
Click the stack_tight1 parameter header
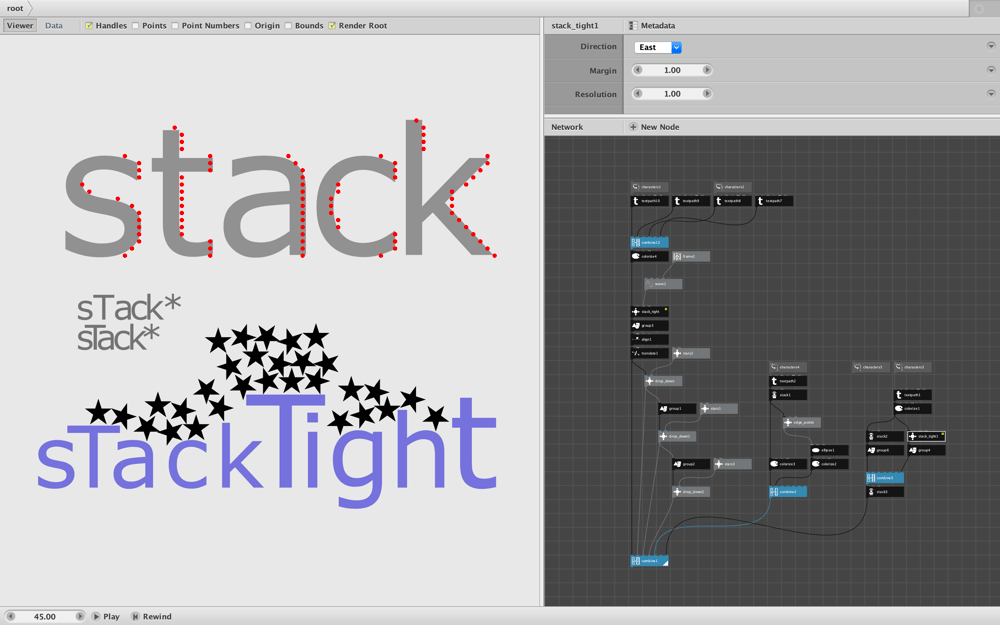pos(575,26)
